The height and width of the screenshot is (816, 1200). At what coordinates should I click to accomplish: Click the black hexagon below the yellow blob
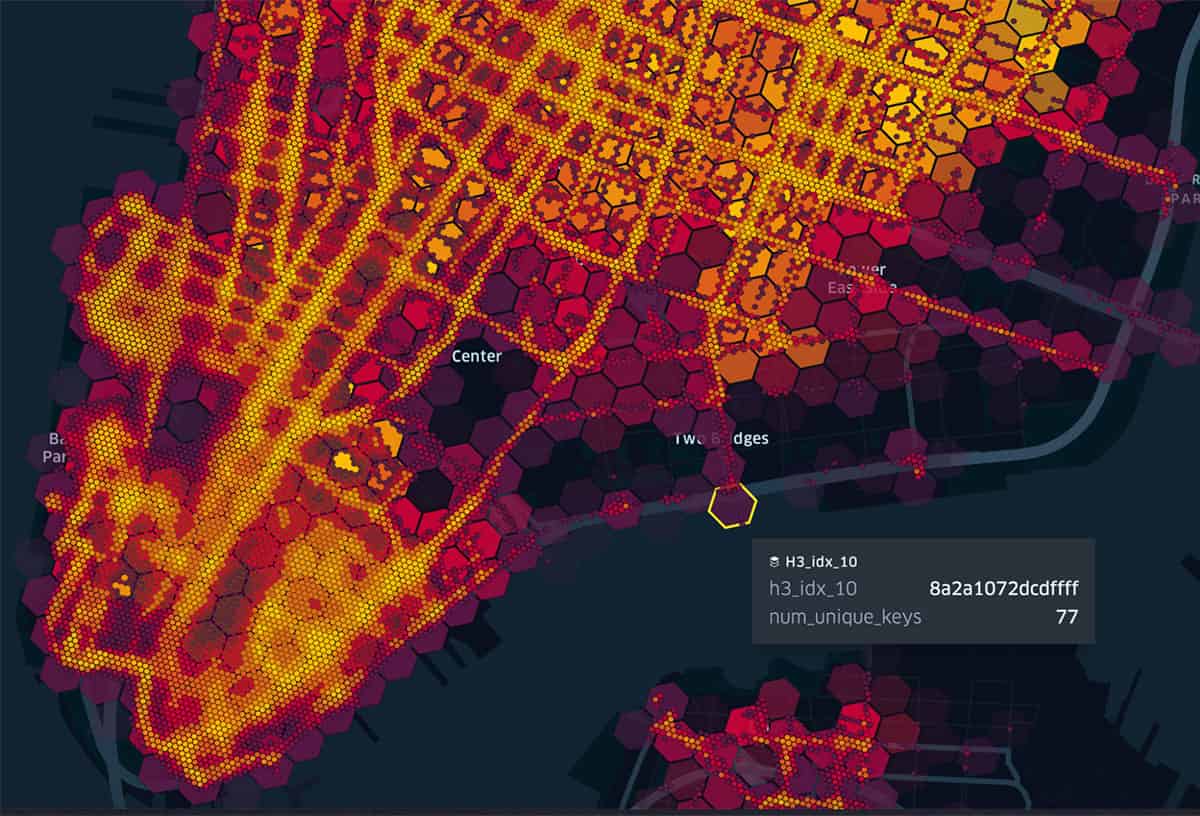430,490
